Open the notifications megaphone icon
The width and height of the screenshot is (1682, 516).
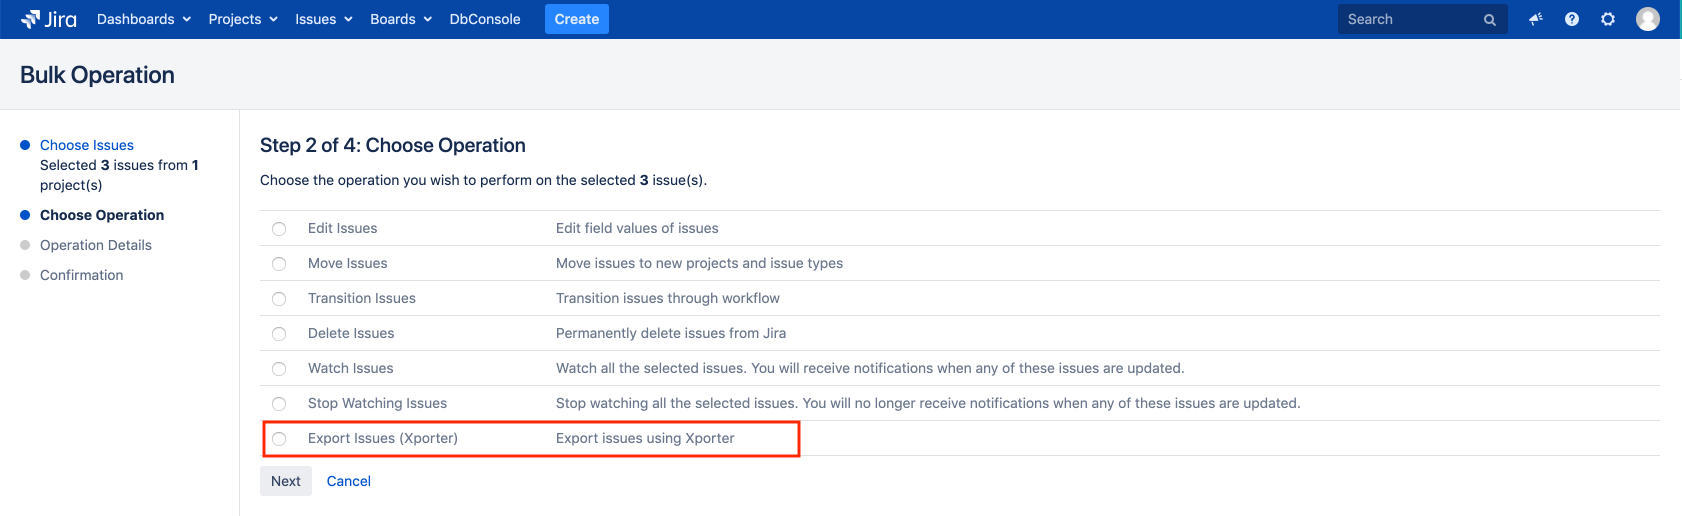[1536, 19]
